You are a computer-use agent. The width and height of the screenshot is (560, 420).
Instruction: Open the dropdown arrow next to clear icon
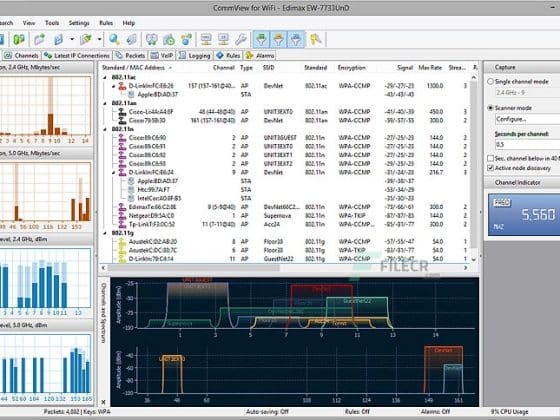point(99,39)
